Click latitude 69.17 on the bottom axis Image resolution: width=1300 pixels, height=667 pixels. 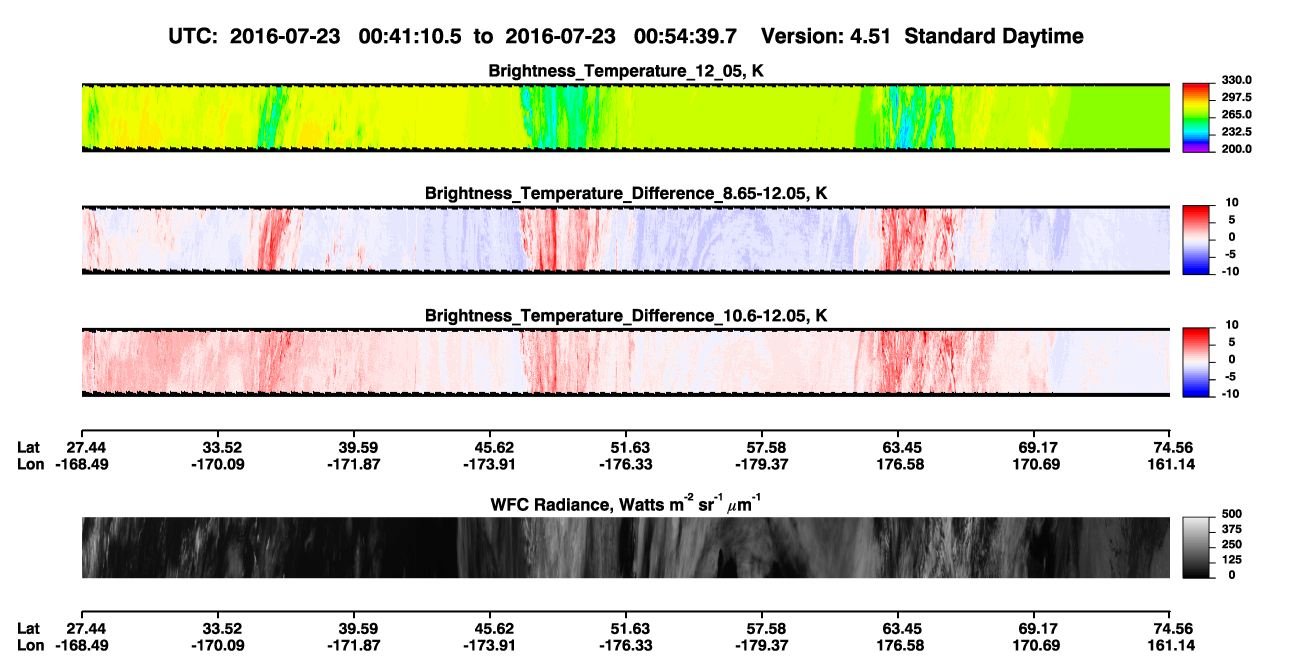pos(1039,629)
